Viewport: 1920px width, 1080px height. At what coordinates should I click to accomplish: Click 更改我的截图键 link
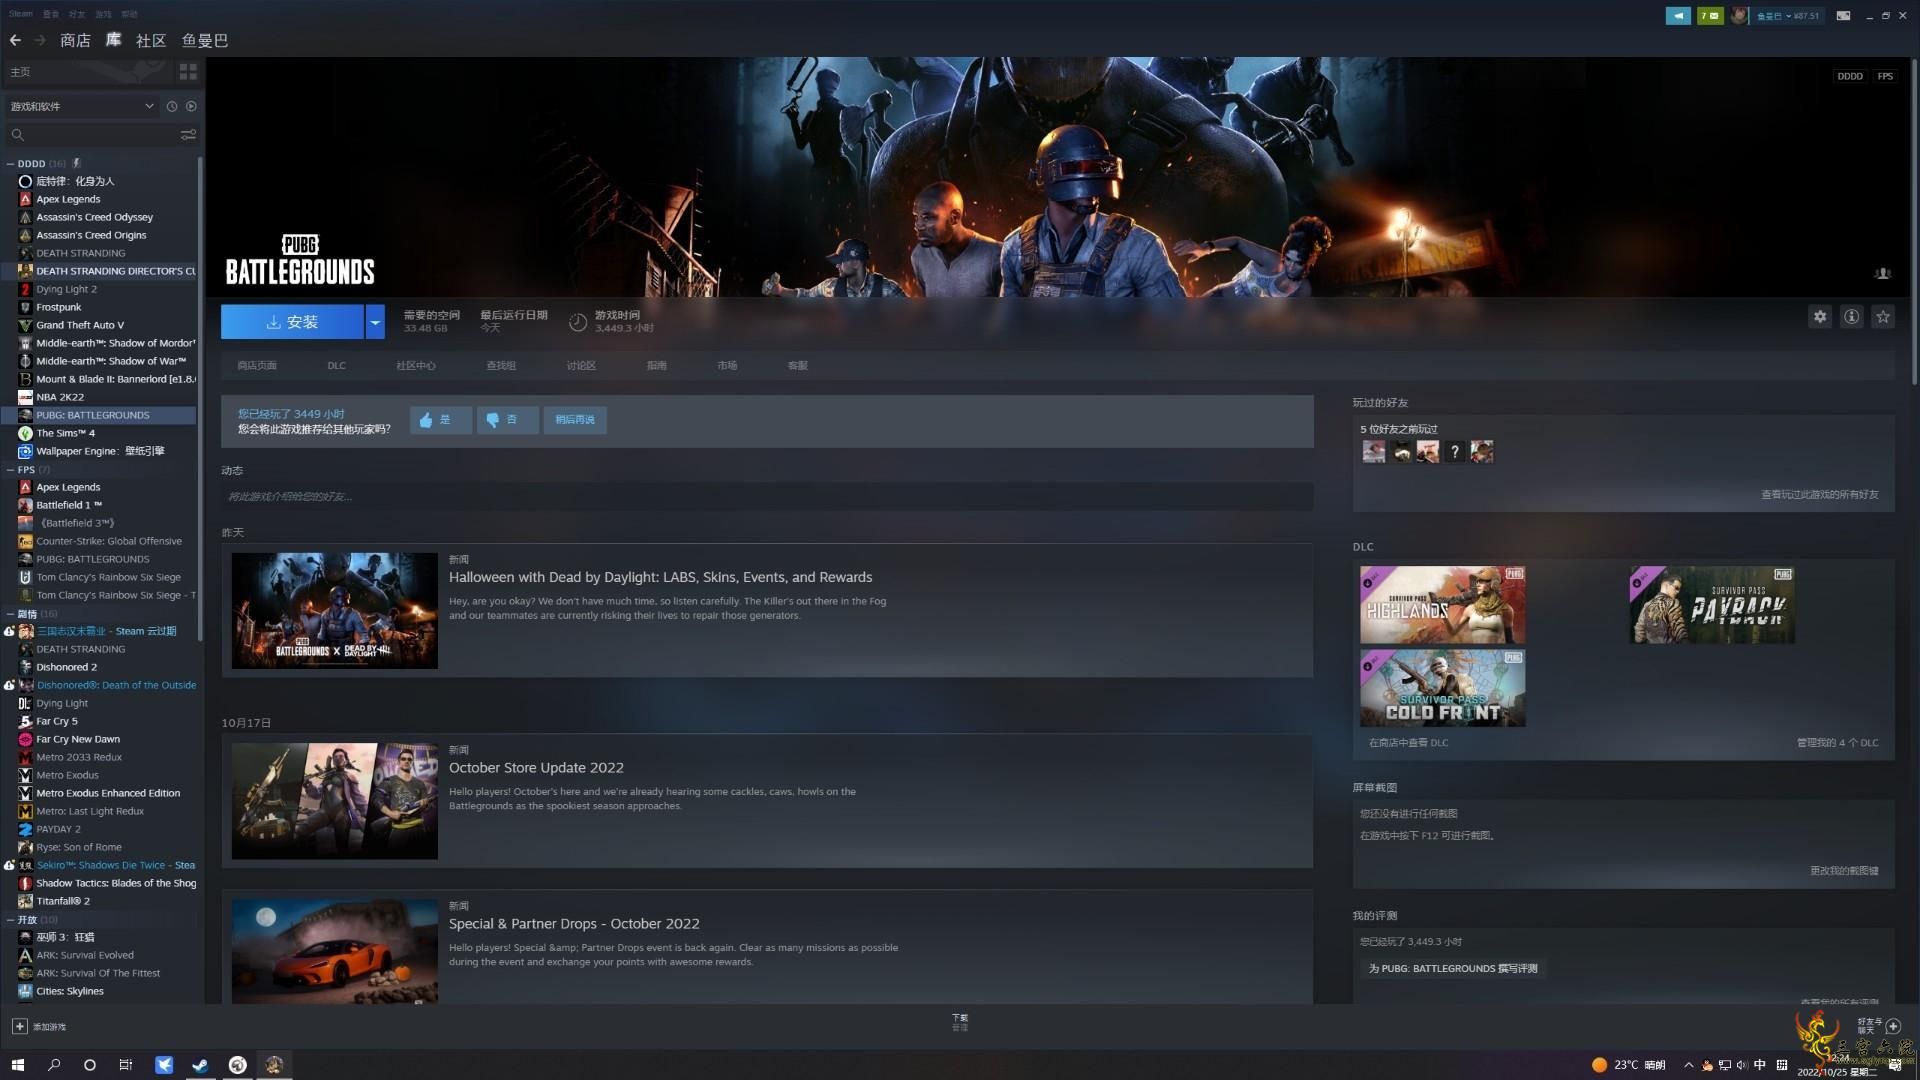(x=1844, y=871)
